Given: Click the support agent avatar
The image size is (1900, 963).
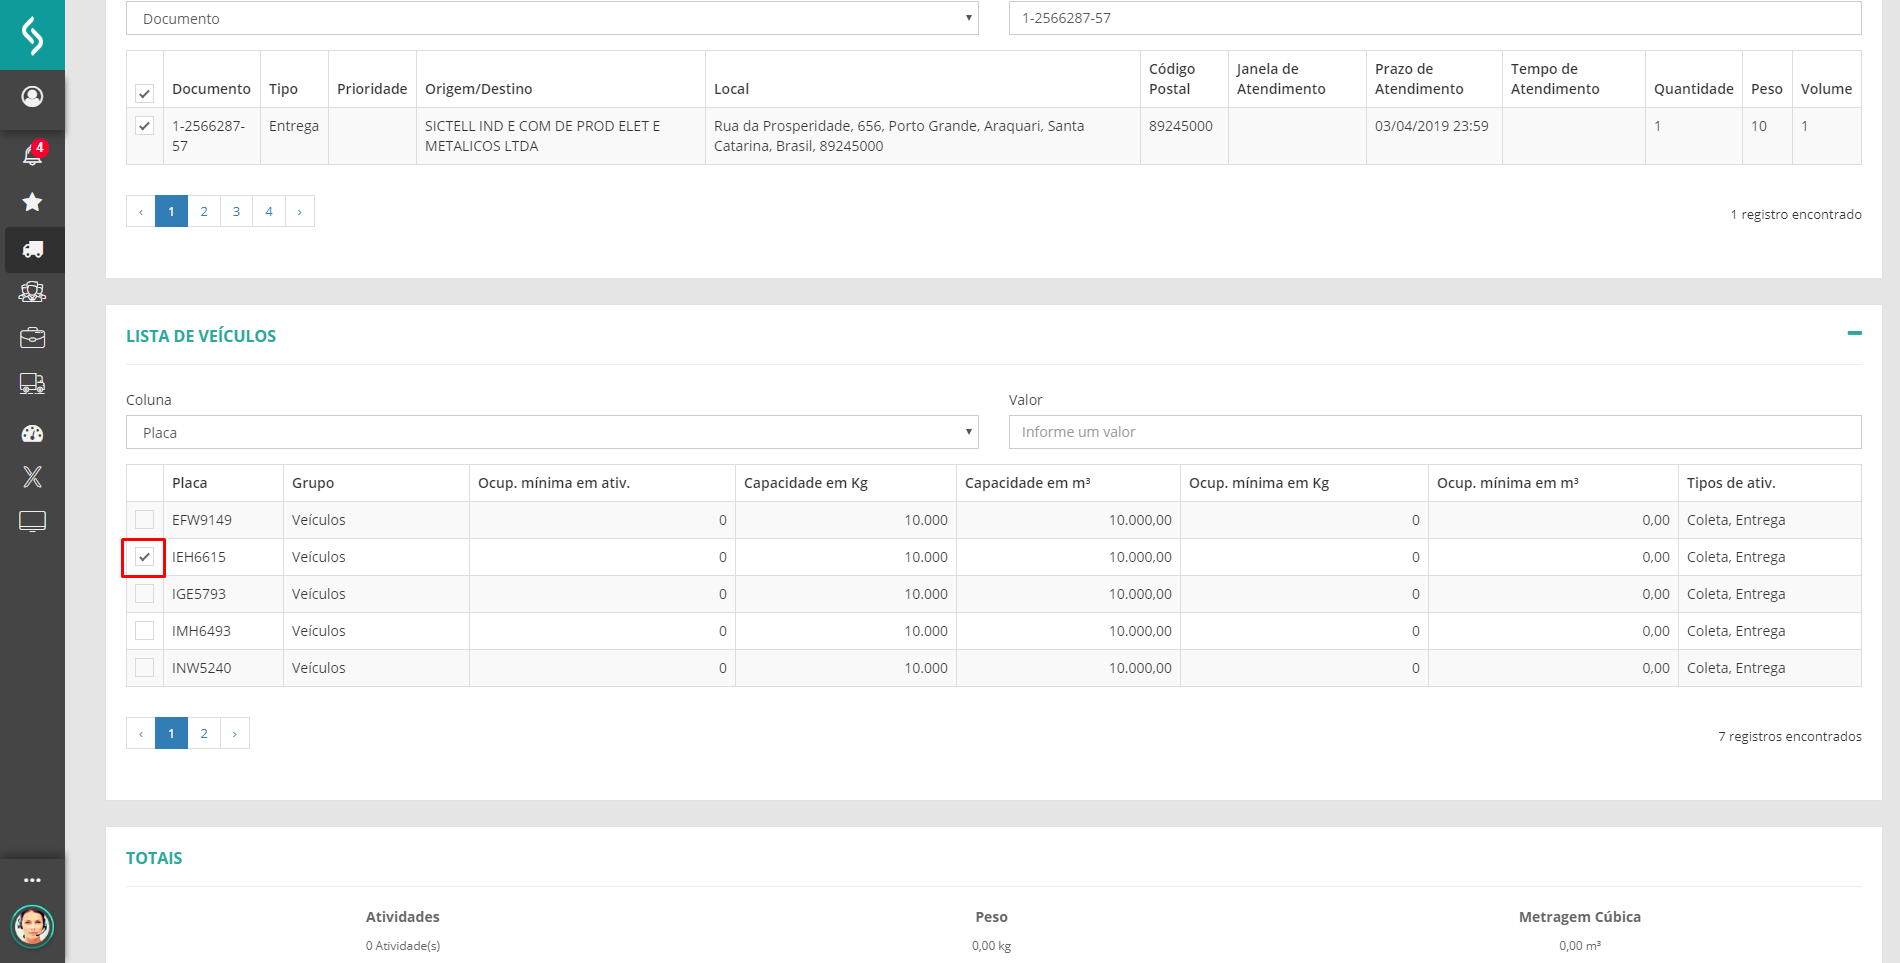Looking at the screenshot, I should coord(32,925).
